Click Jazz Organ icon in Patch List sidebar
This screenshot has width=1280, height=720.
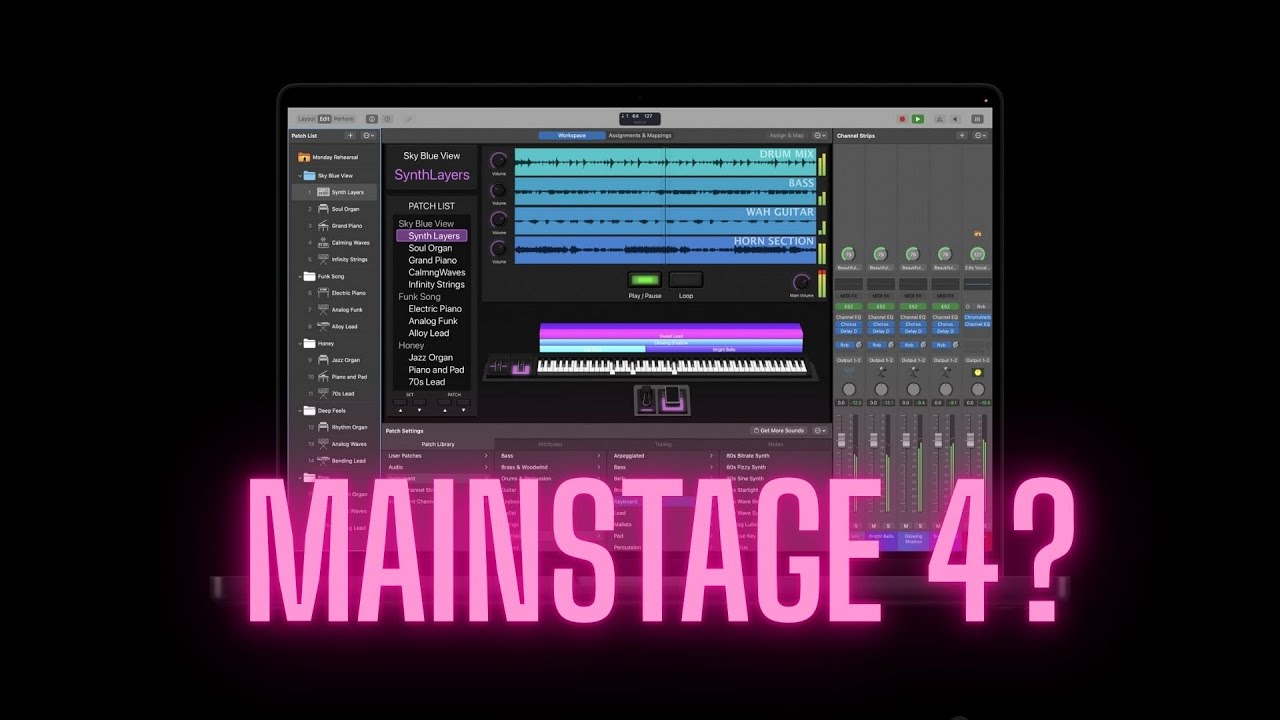pos(323,360)
